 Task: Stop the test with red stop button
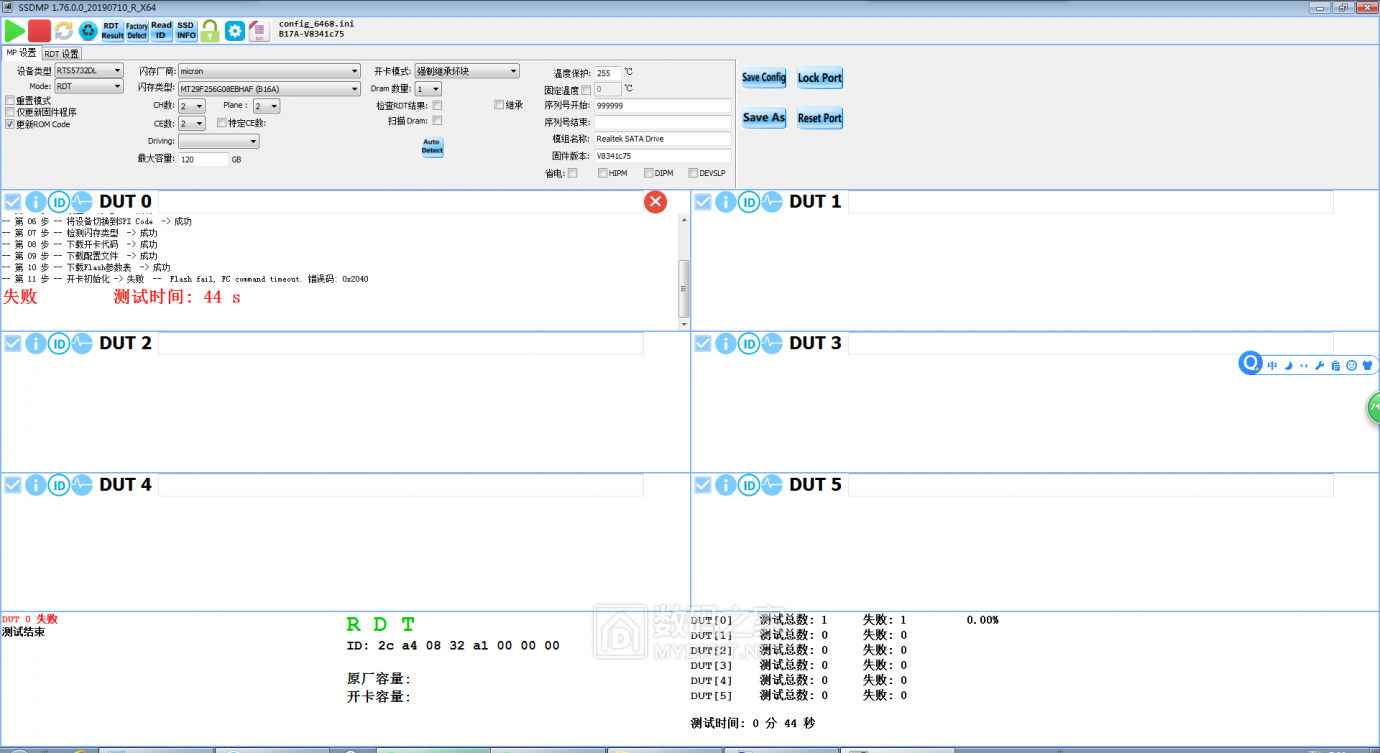39,31
